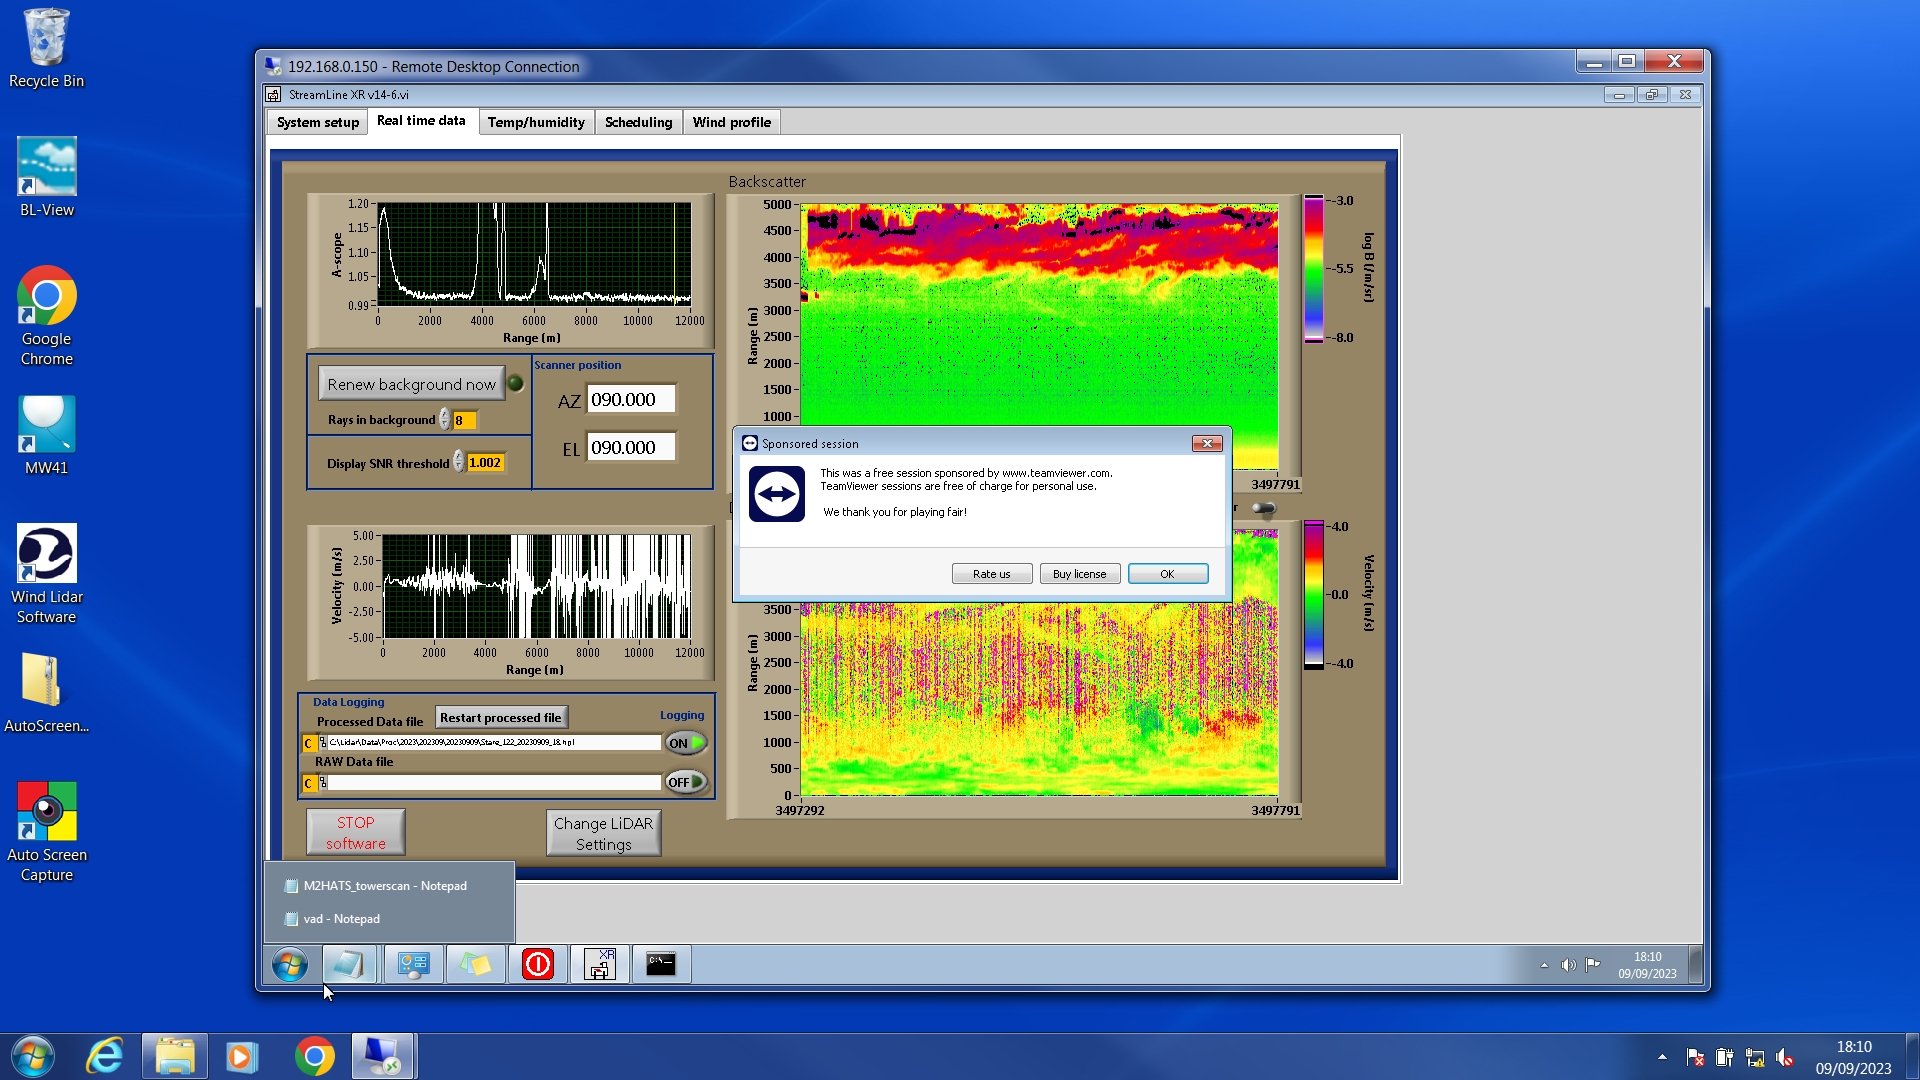This screenshot has height=1080, width=1920.
Task: Click the backscatter color scale bar
Action: (1313, 268)
